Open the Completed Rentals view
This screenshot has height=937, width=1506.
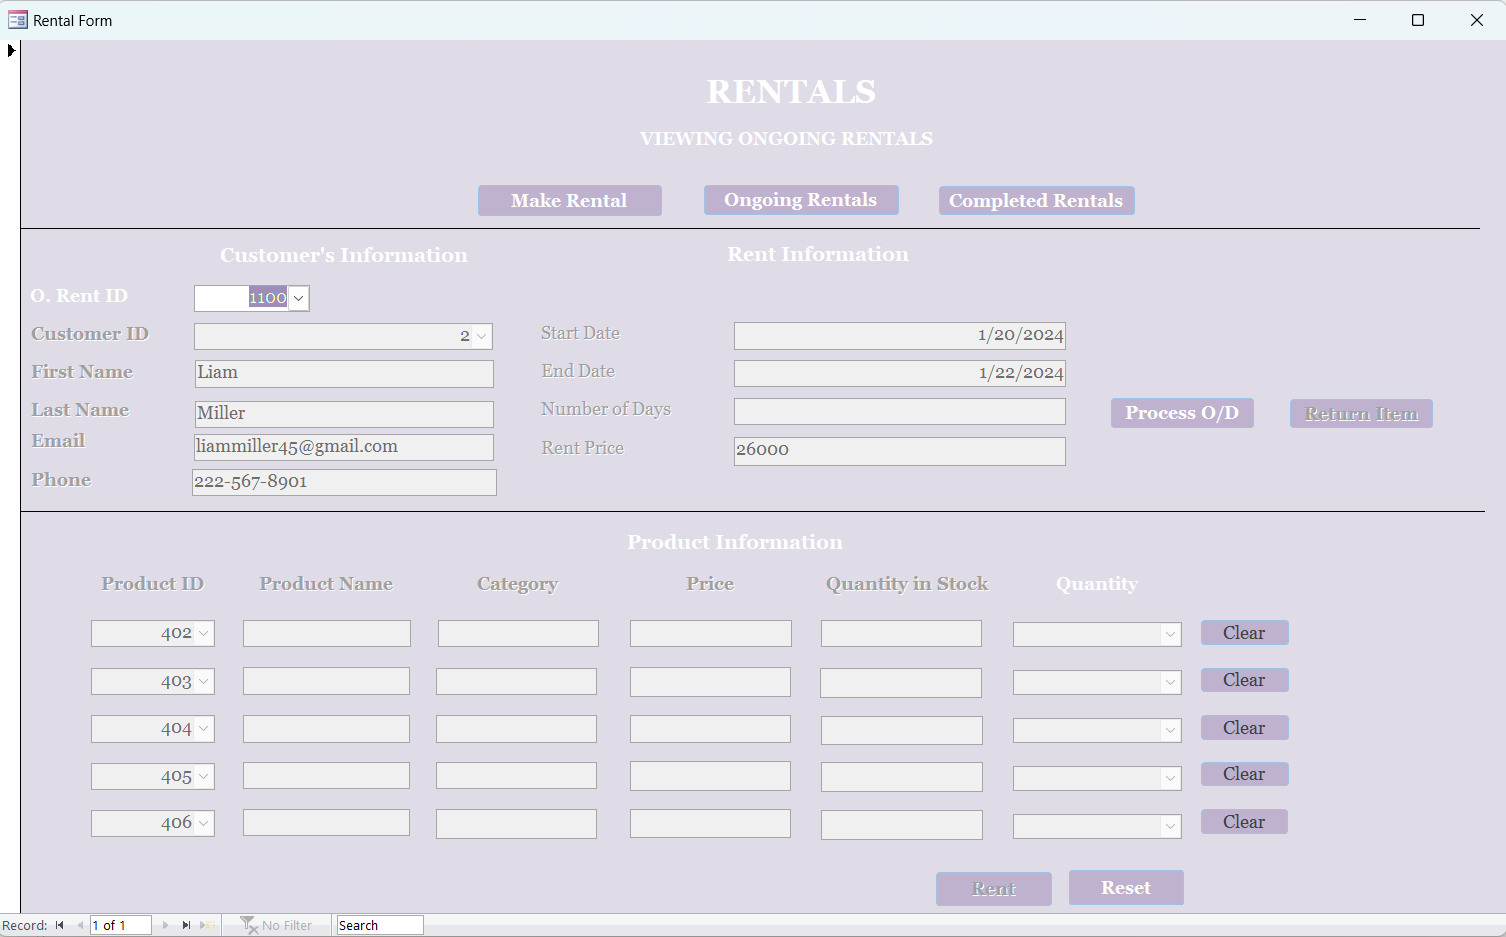1035,201
